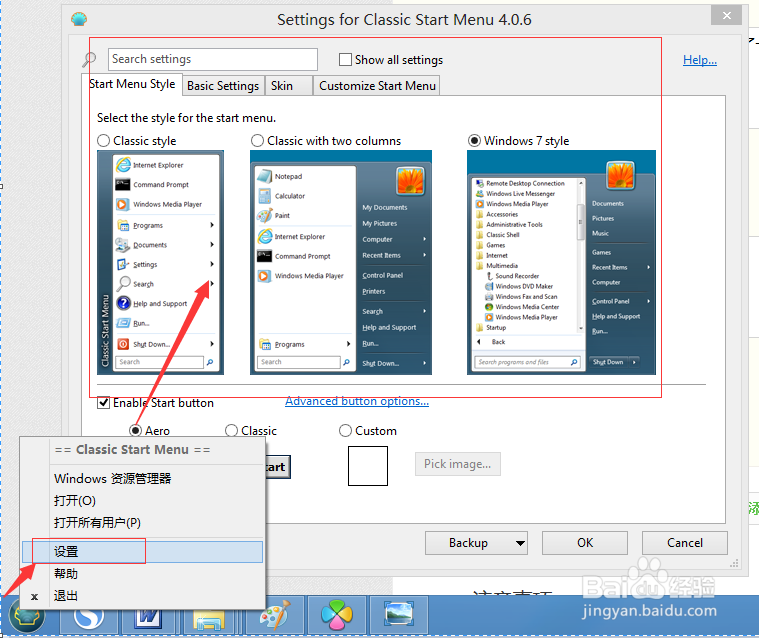The width and height of the screenshot is (759, 638).
Task: Switch to the Start Menu Style tab
Action: (132, 84)
